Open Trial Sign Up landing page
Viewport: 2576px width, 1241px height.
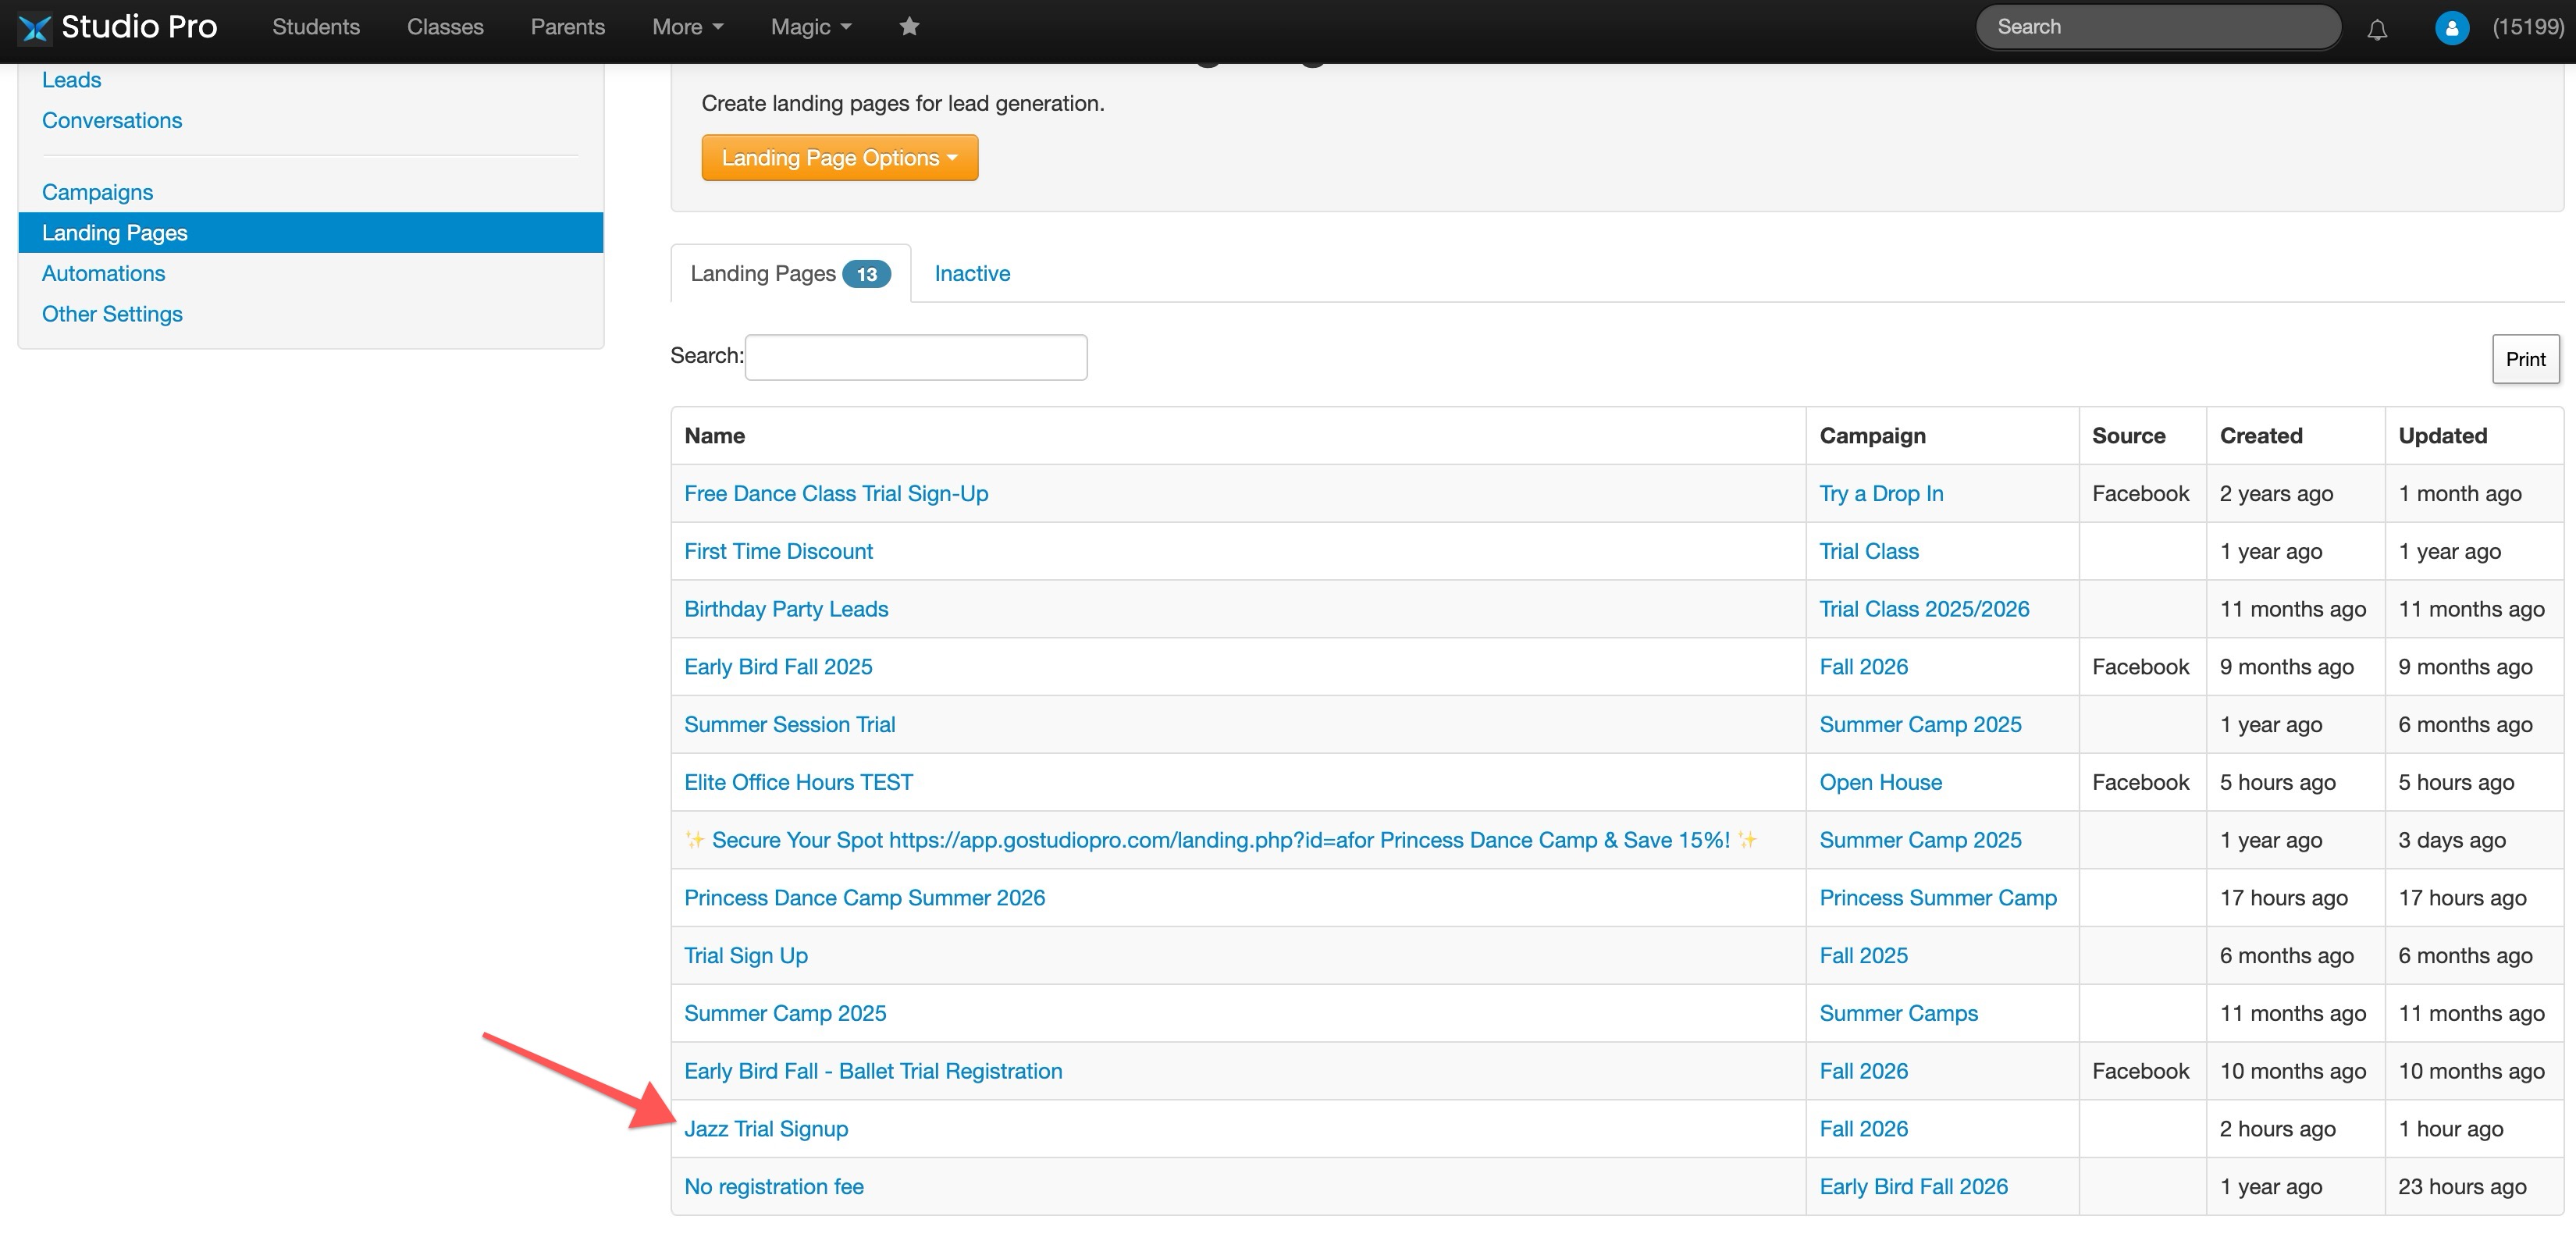746,956
